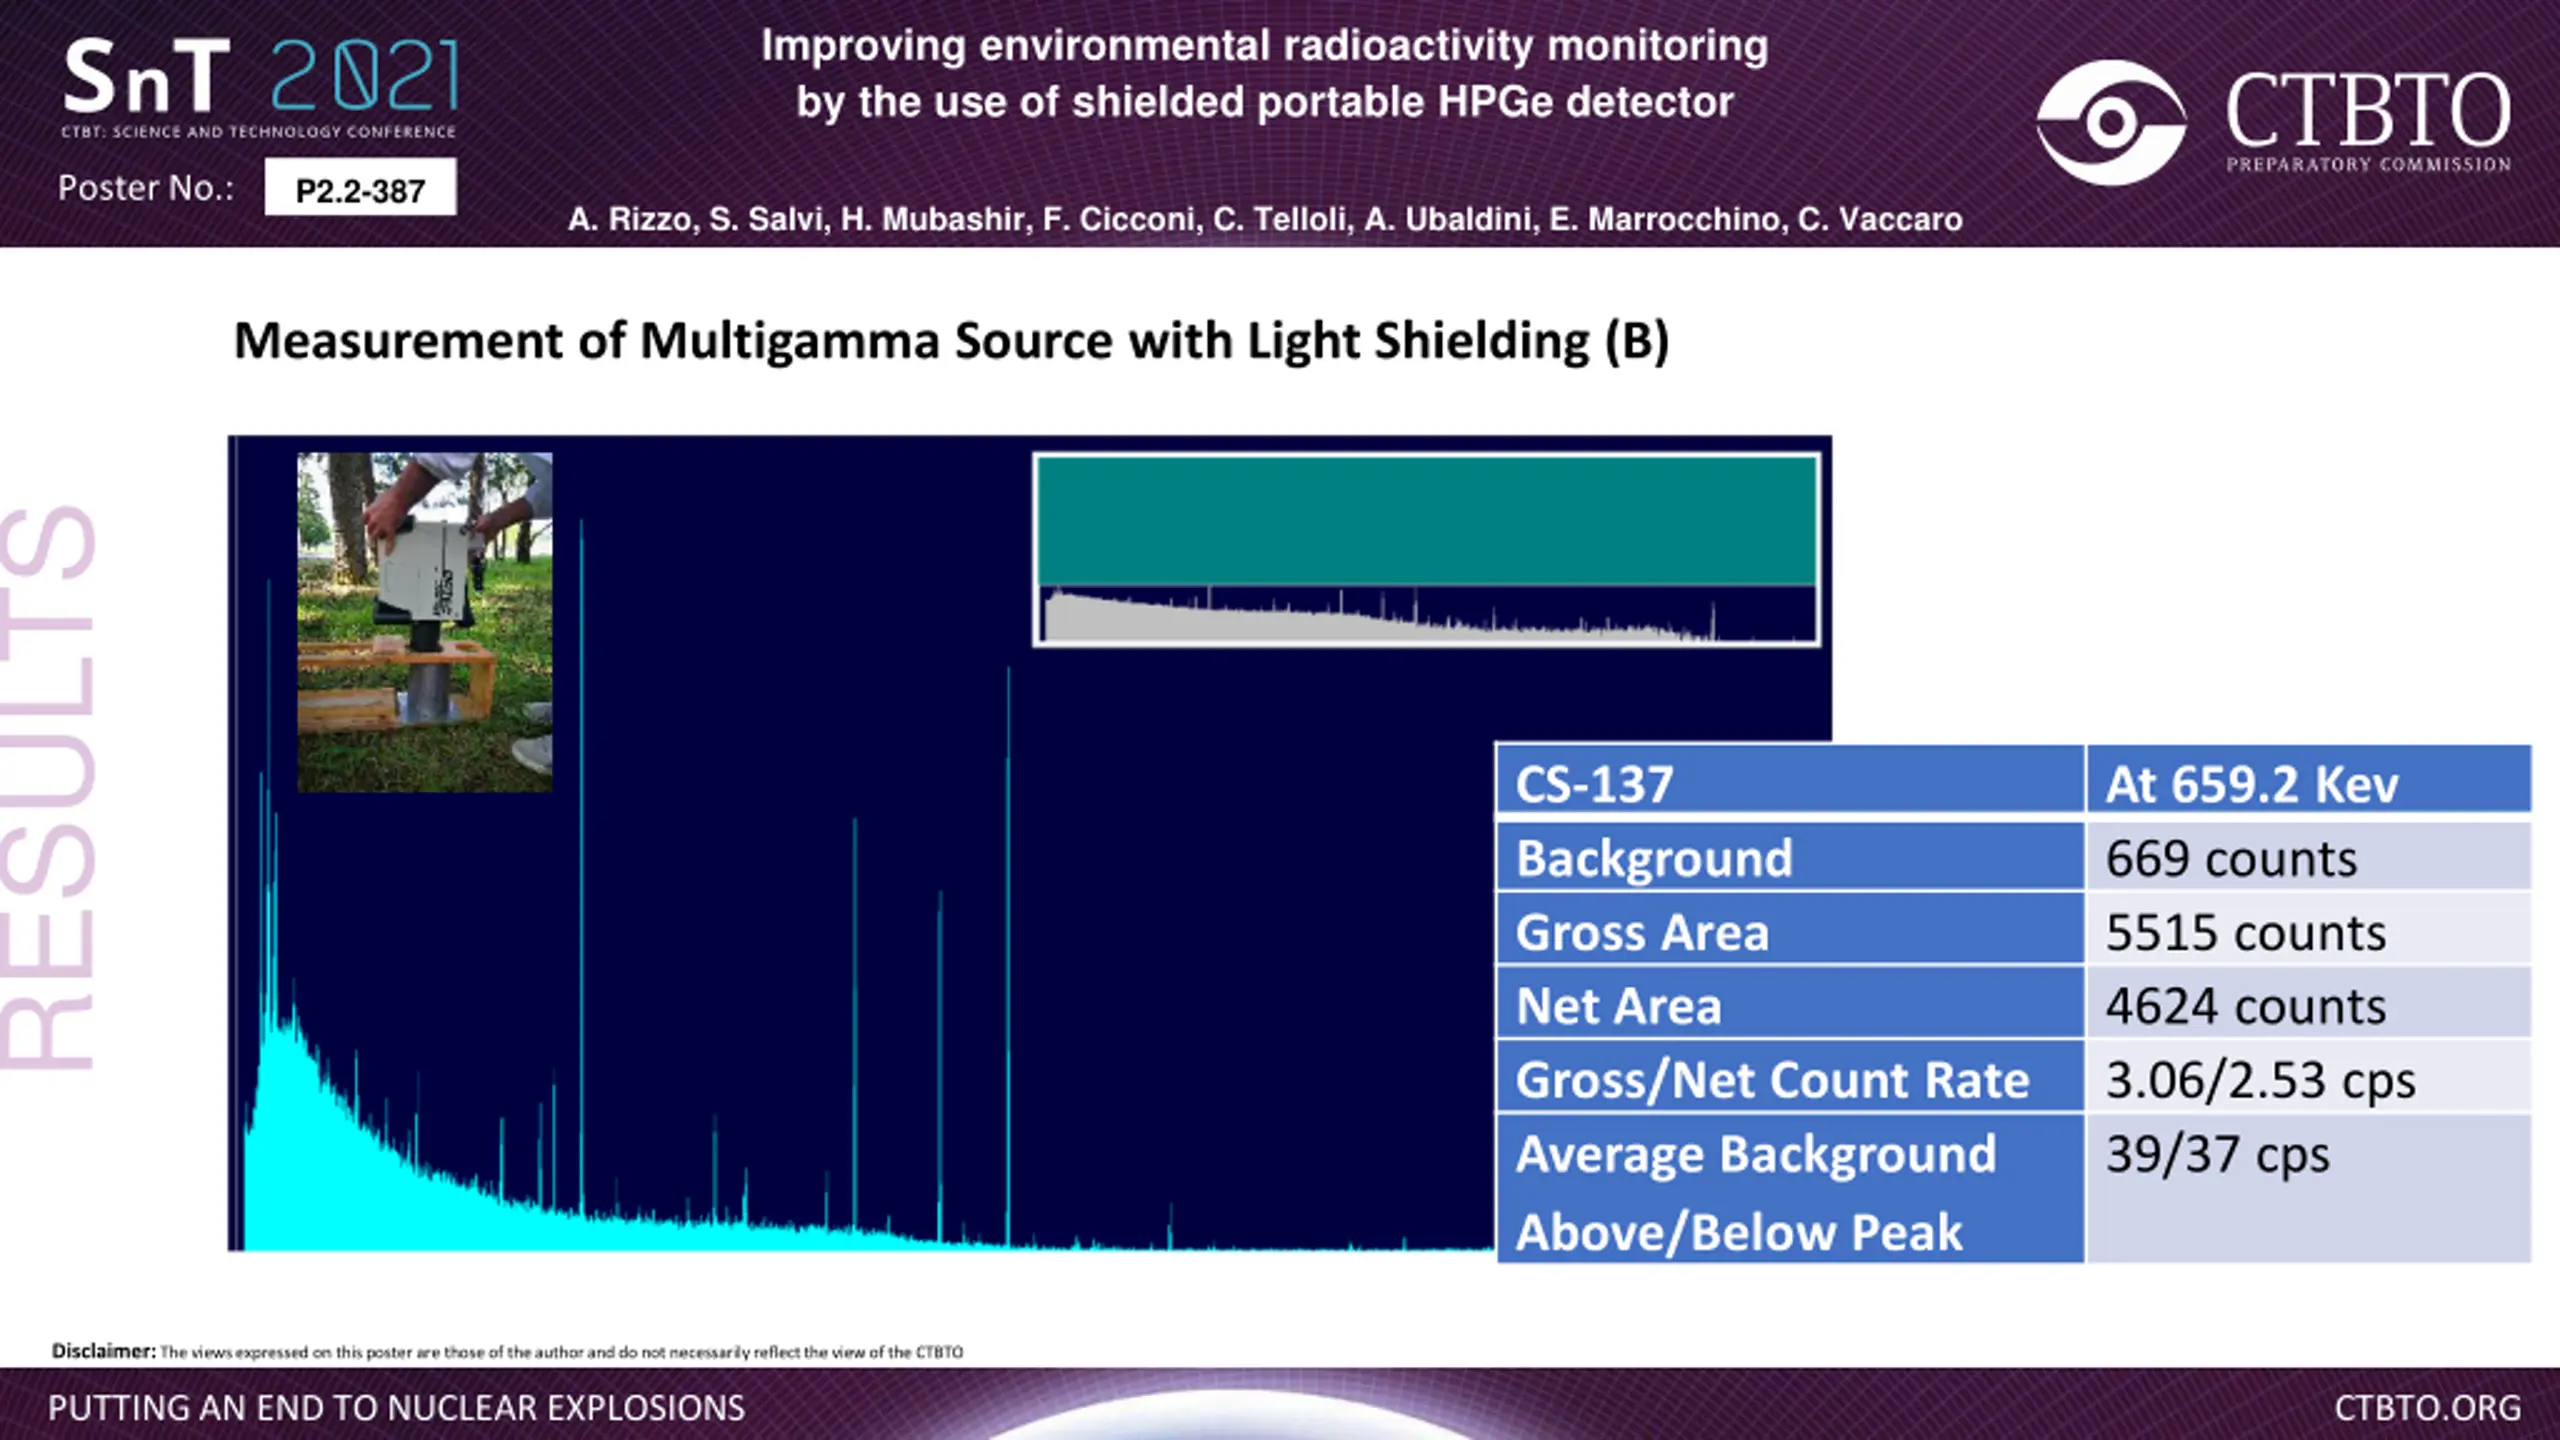Click the '5515 counts' value cell

point(2309,930)
